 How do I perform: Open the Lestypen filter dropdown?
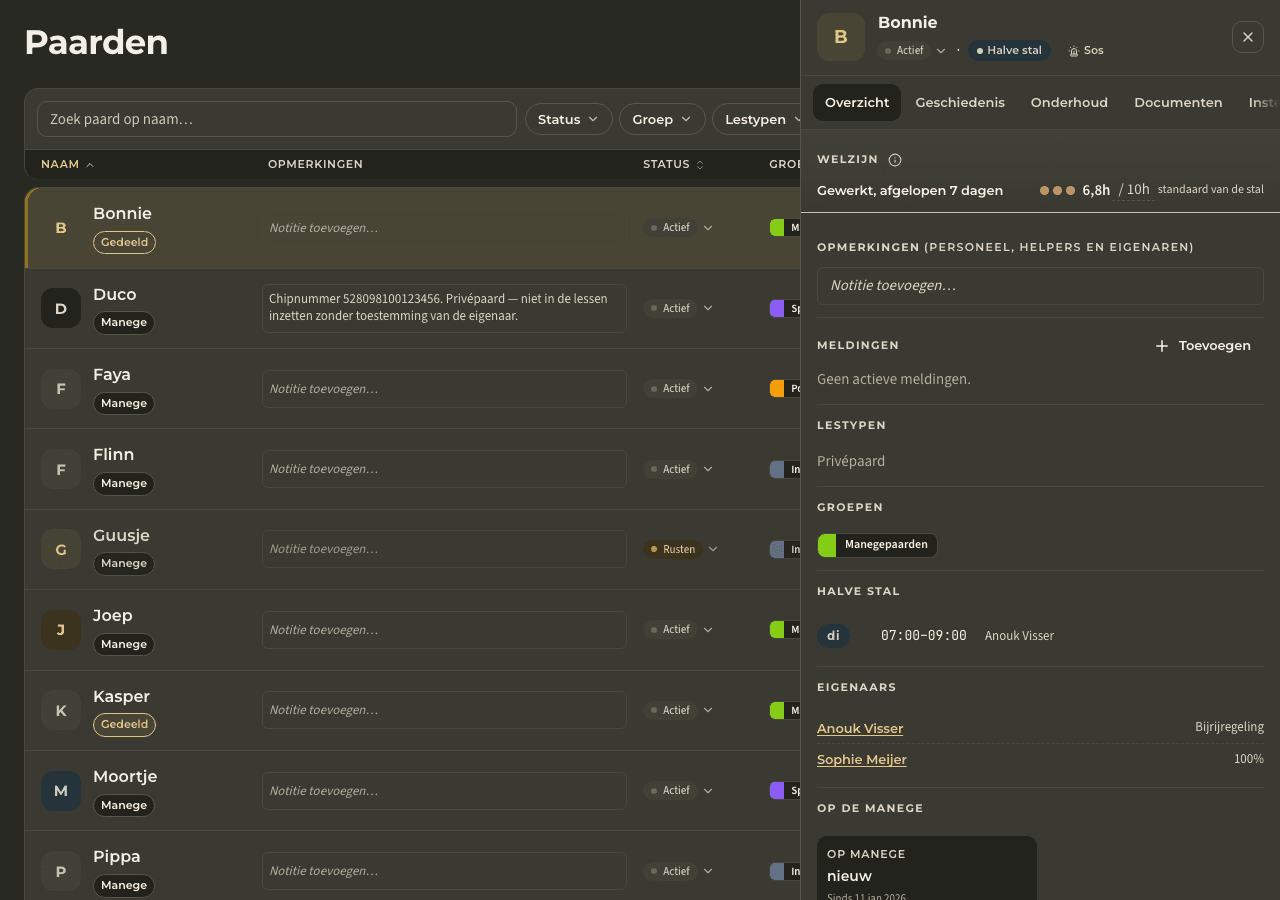[757, 119]
